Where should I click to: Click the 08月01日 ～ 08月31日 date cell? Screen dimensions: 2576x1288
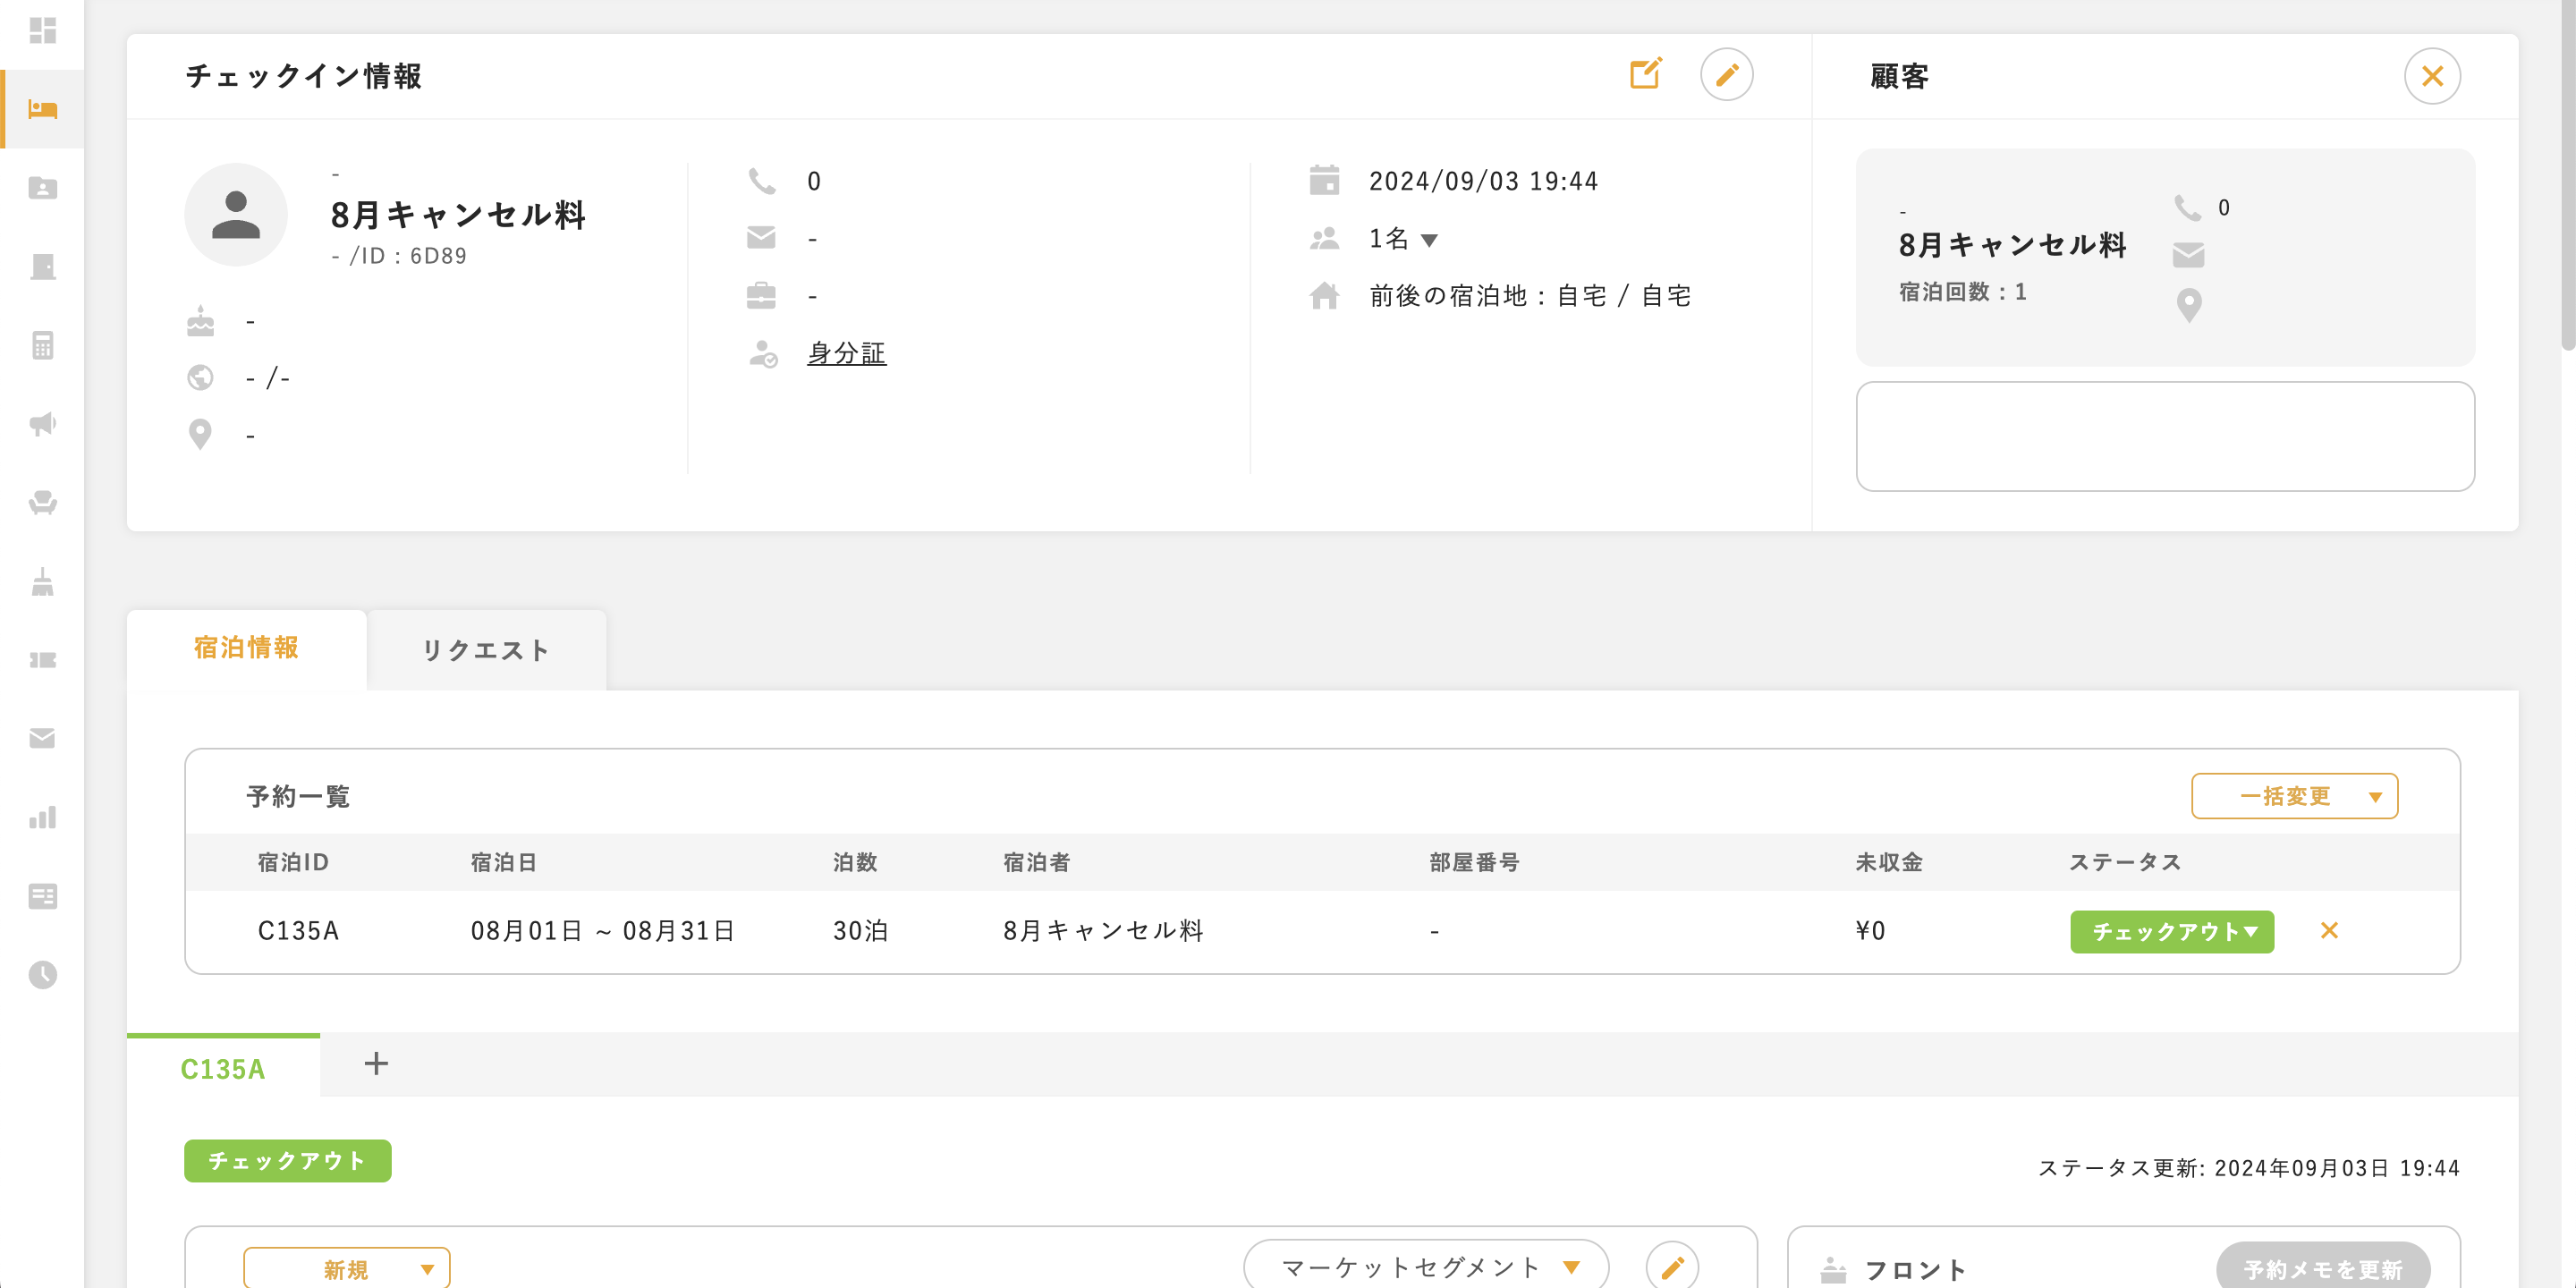(x=603, y=931)
